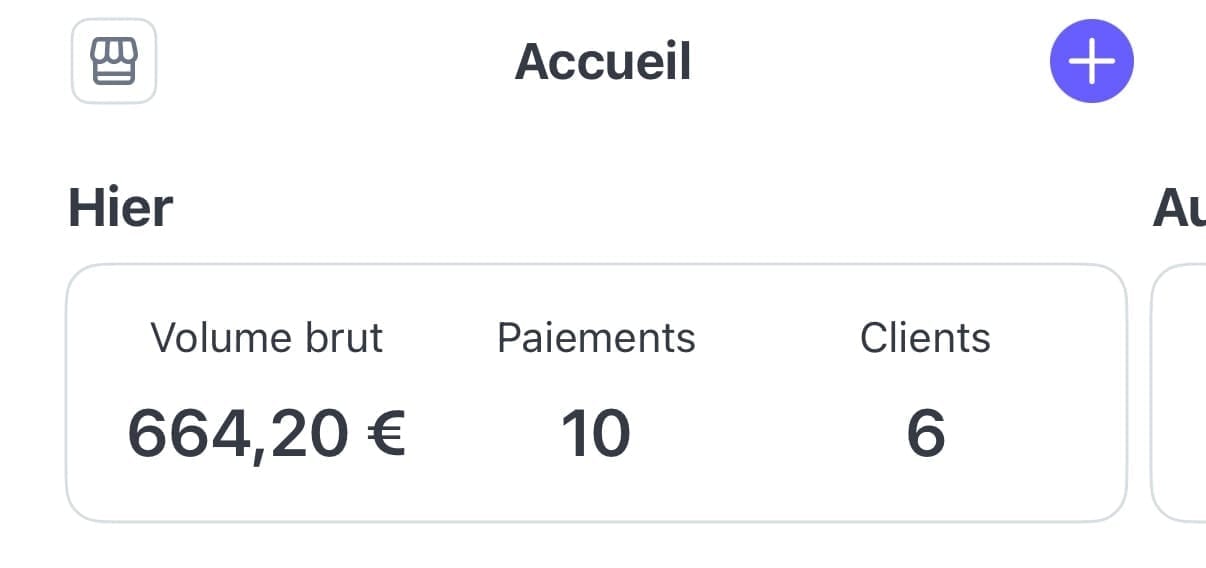The height and width of the screenshot is (568, 1206).
Task: Show the partially visible Au section heading
Action: pos(1179,209)
